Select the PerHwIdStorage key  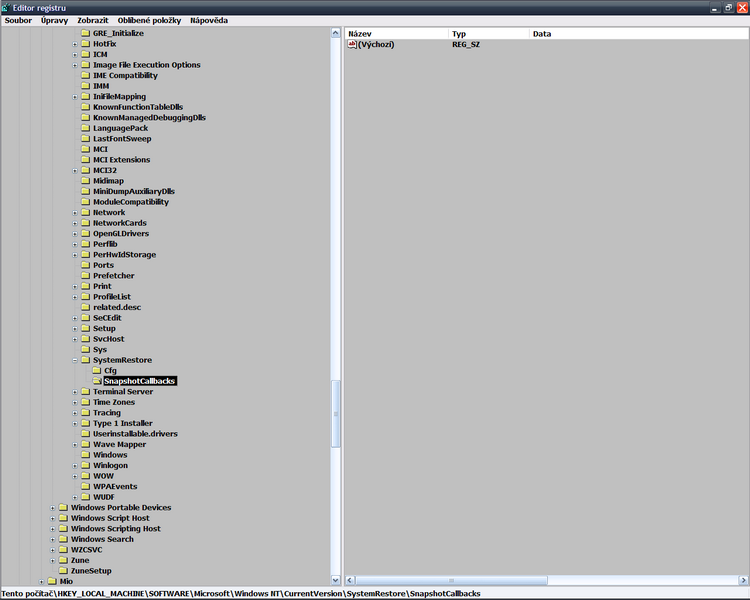(124, 255)
